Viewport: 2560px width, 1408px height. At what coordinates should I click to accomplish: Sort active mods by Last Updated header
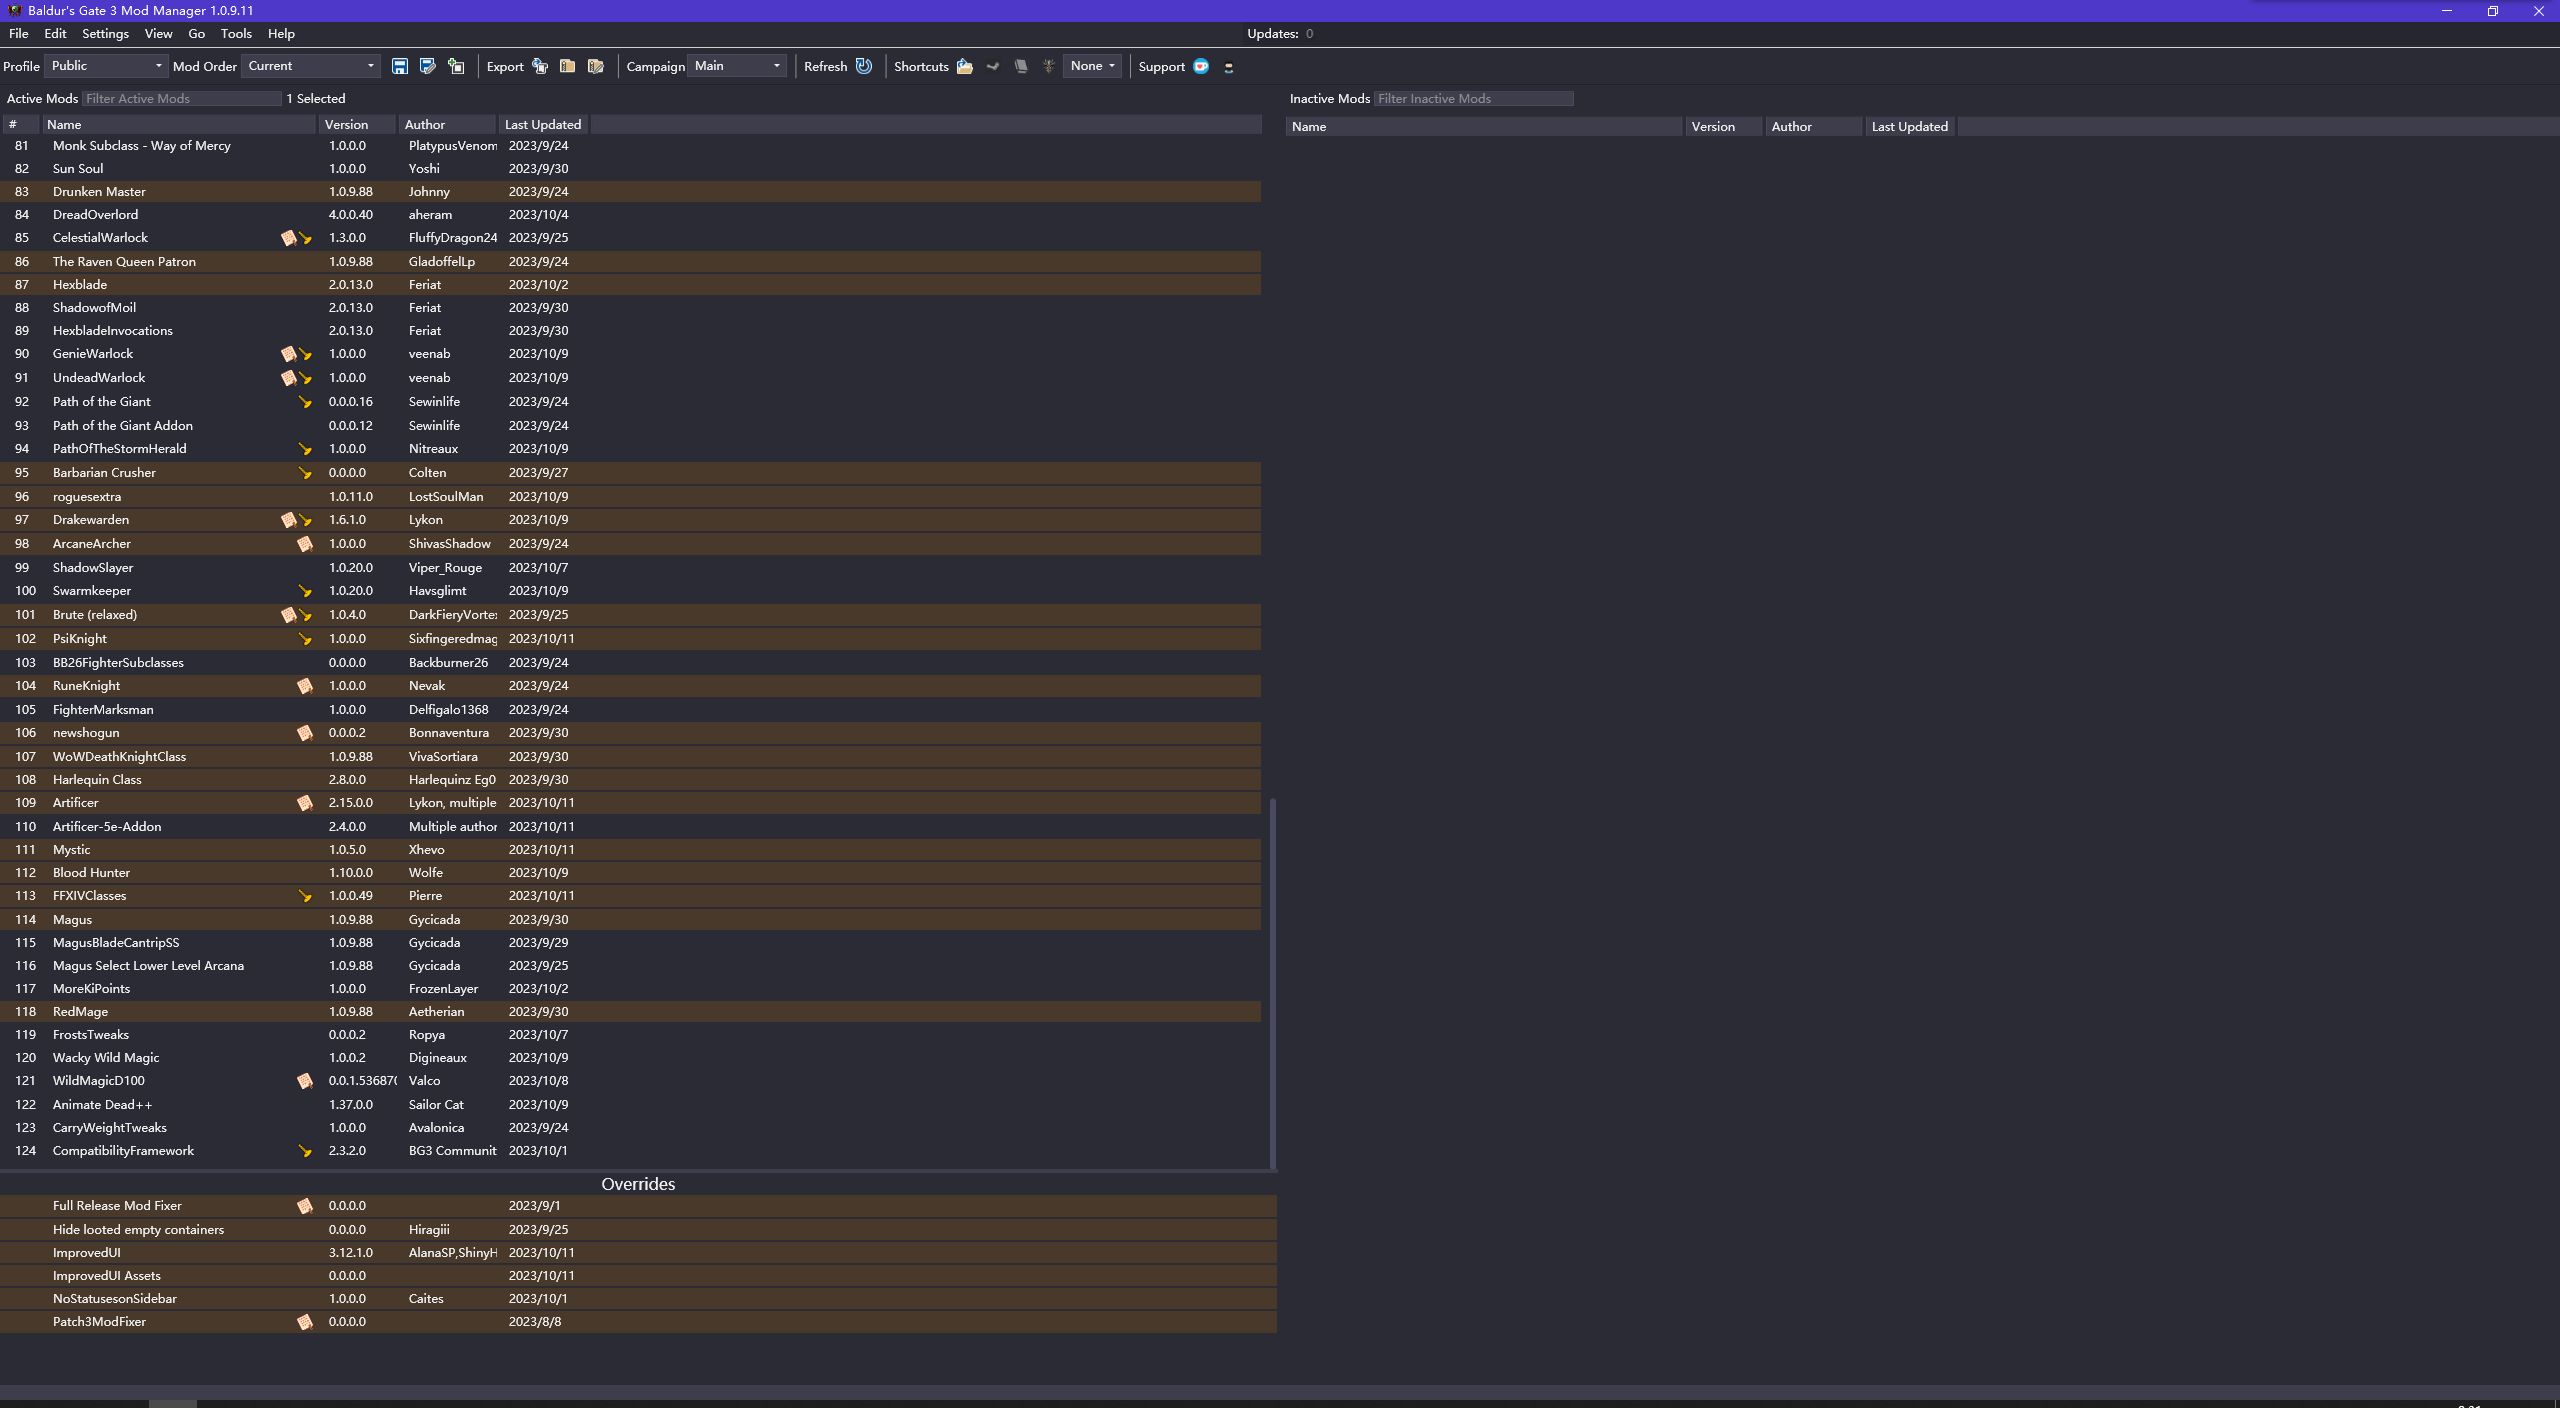[543, 125]
